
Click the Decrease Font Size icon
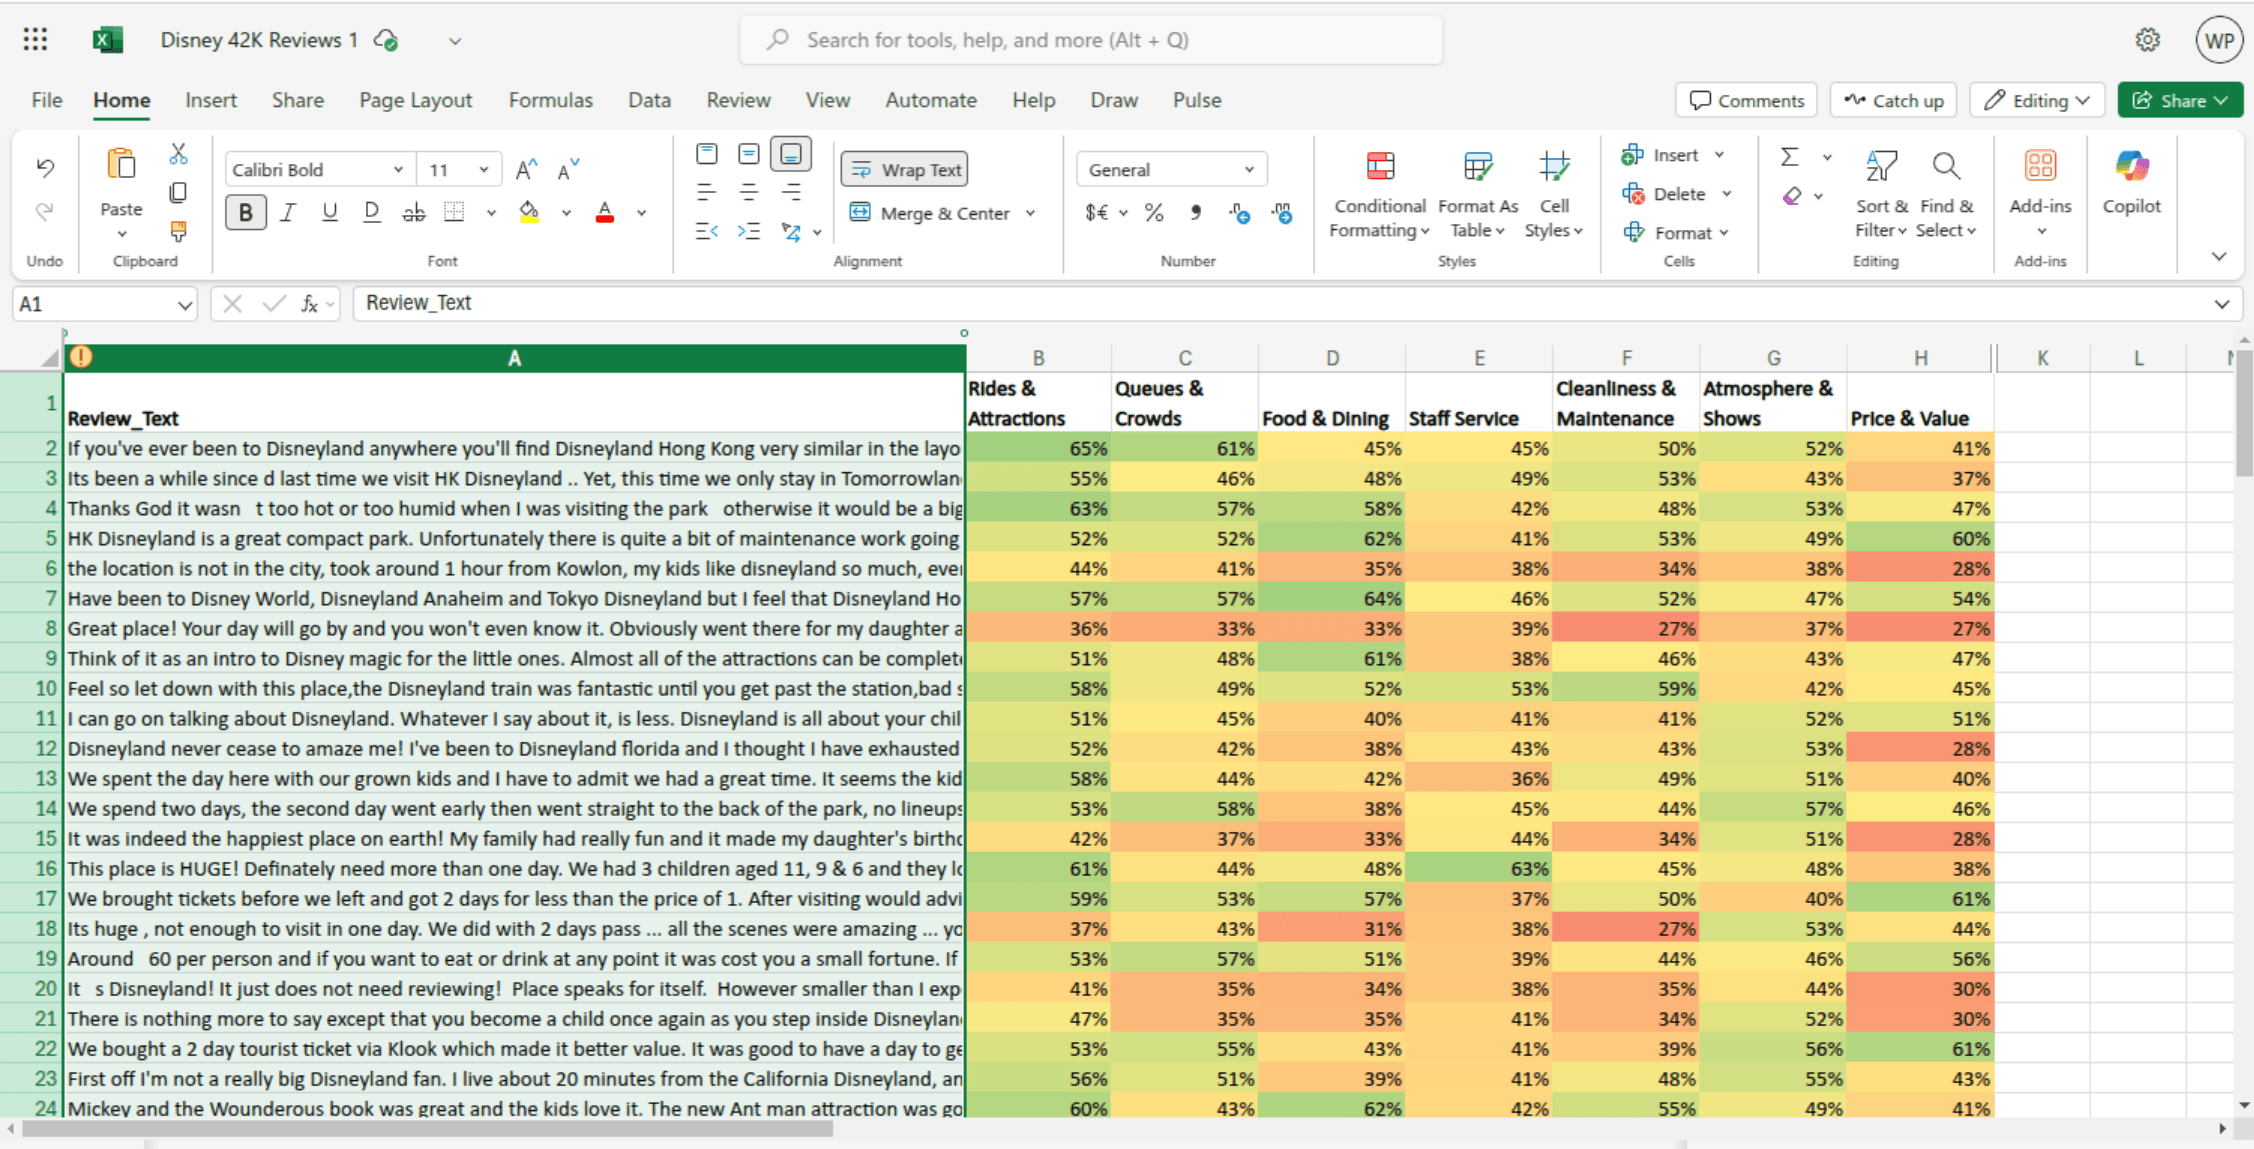coord(568,170)
